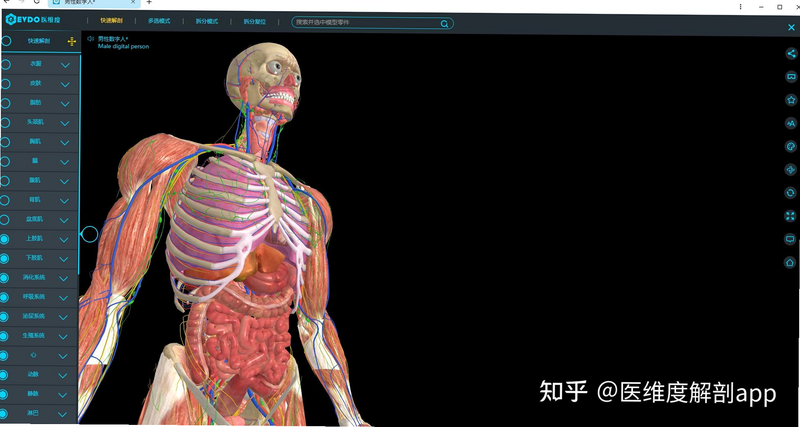Click the icon below the palette icon
Viewport: 800px width, 427px height.
[791, 169]
